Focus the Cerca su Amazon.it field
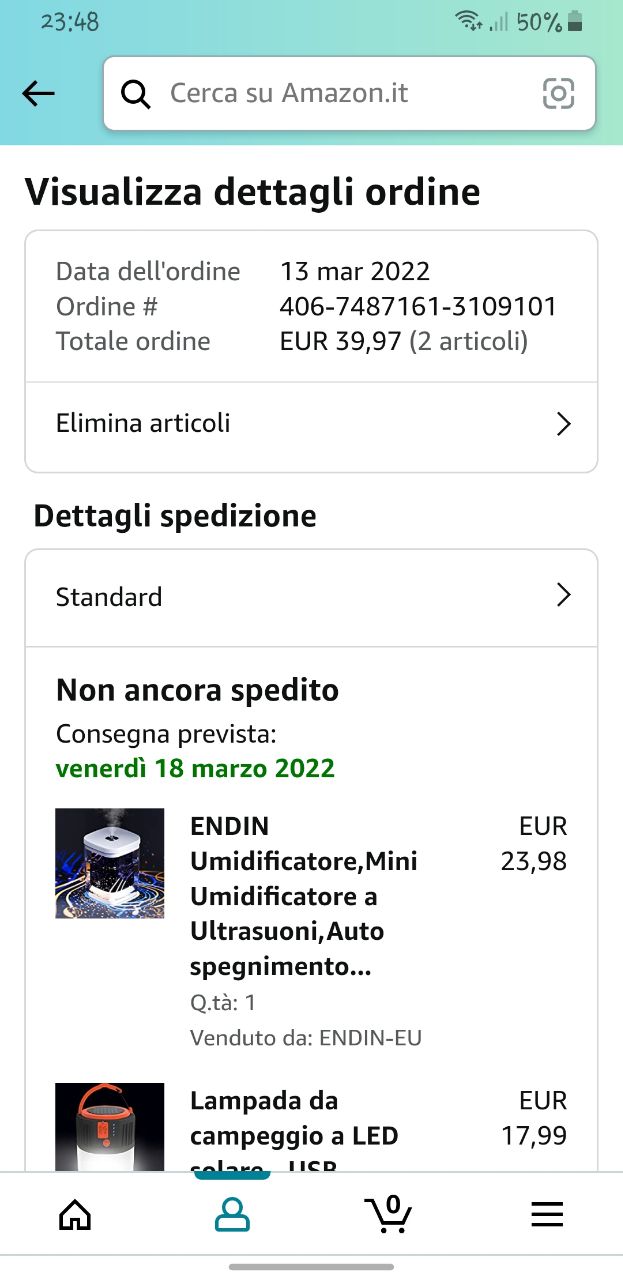The image size is (623, 1280). [x=340, y=94]
